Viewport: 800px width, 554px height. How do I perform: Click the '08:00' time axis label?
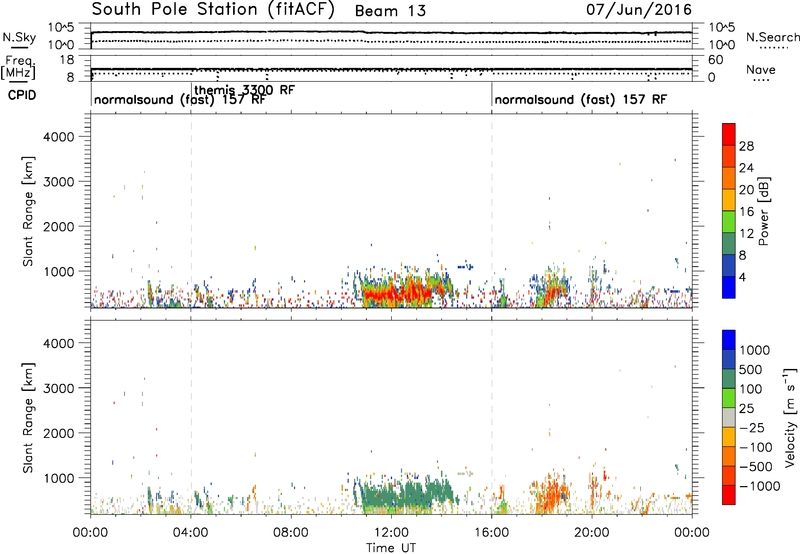coord(290,533)
